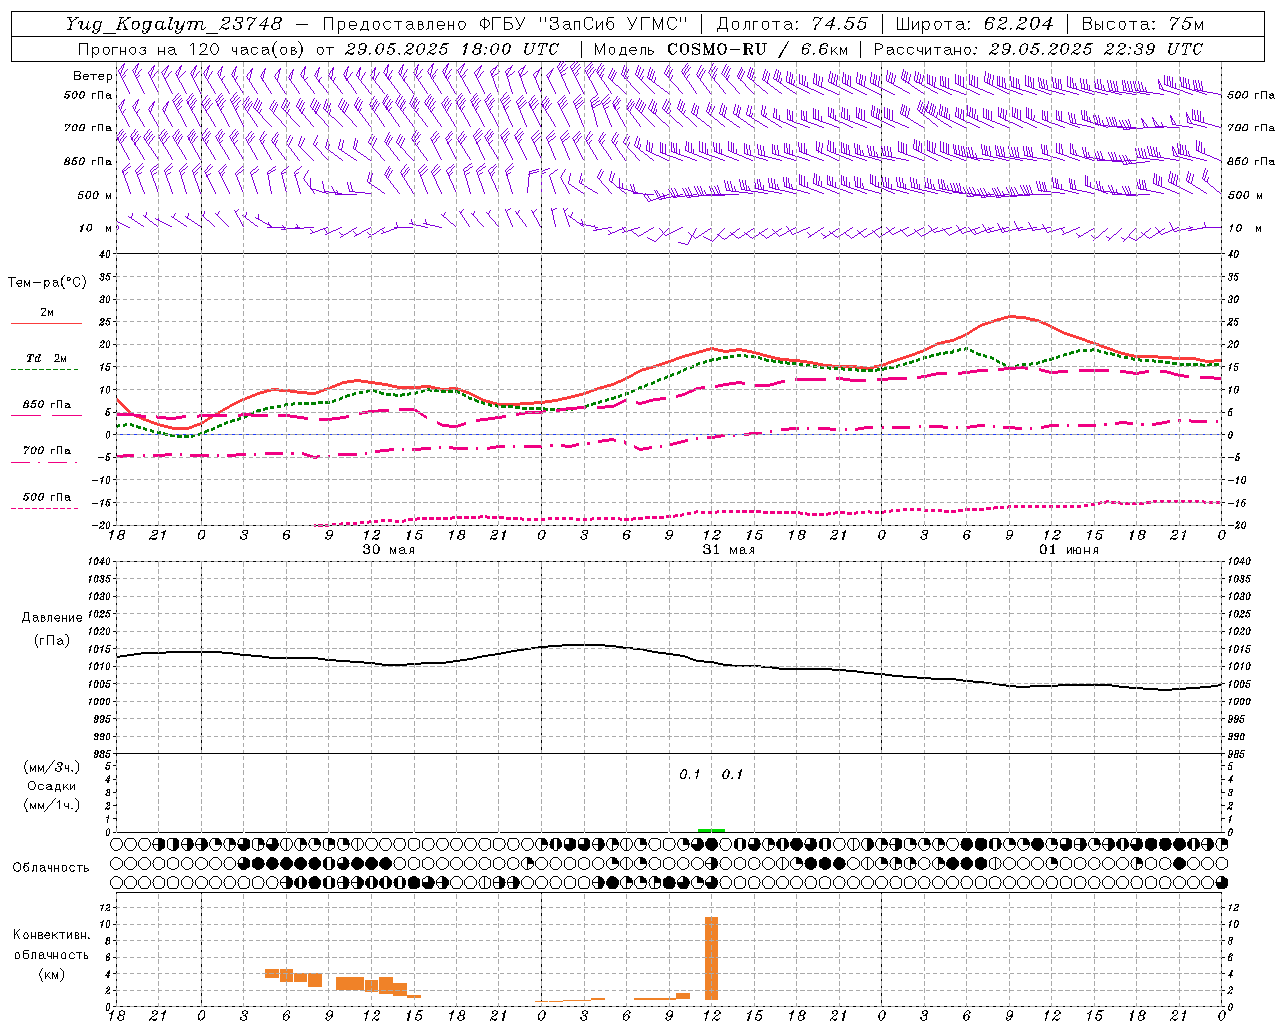Click the (мм/3ч.) precipitation unit label
This screenshot has height=1024, width=1280.
51,767
